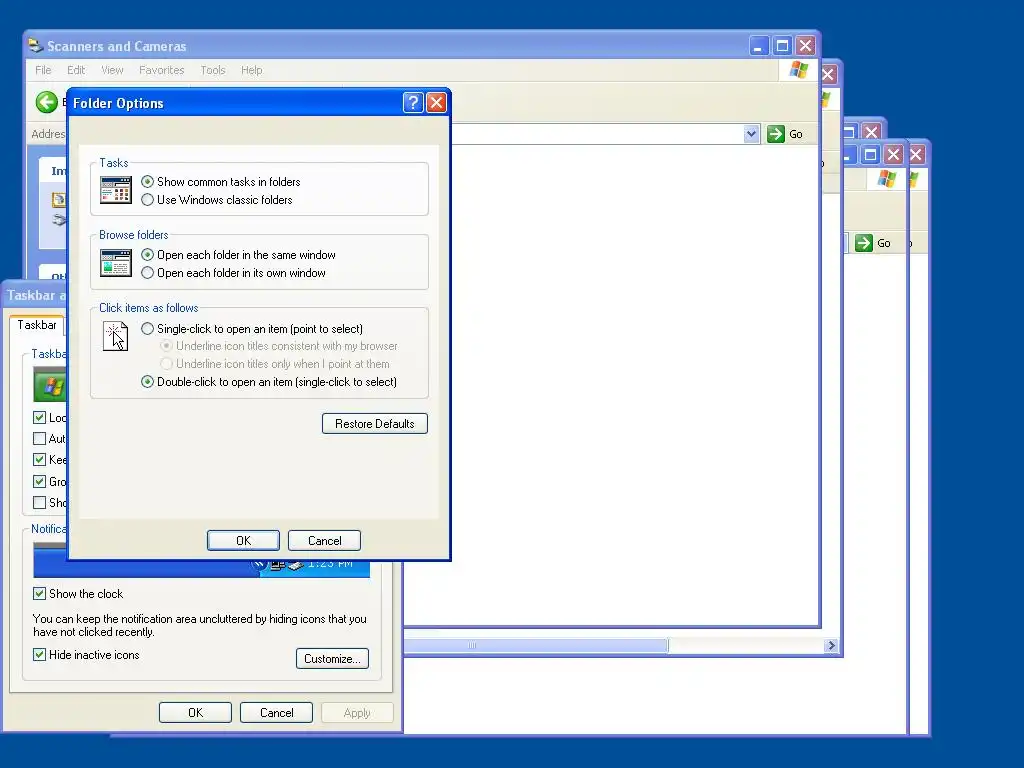Click the Go label in Scanners and Cameras
Image resolution: width=1024 pixels, height=768 pixels.
click(795, 134)
